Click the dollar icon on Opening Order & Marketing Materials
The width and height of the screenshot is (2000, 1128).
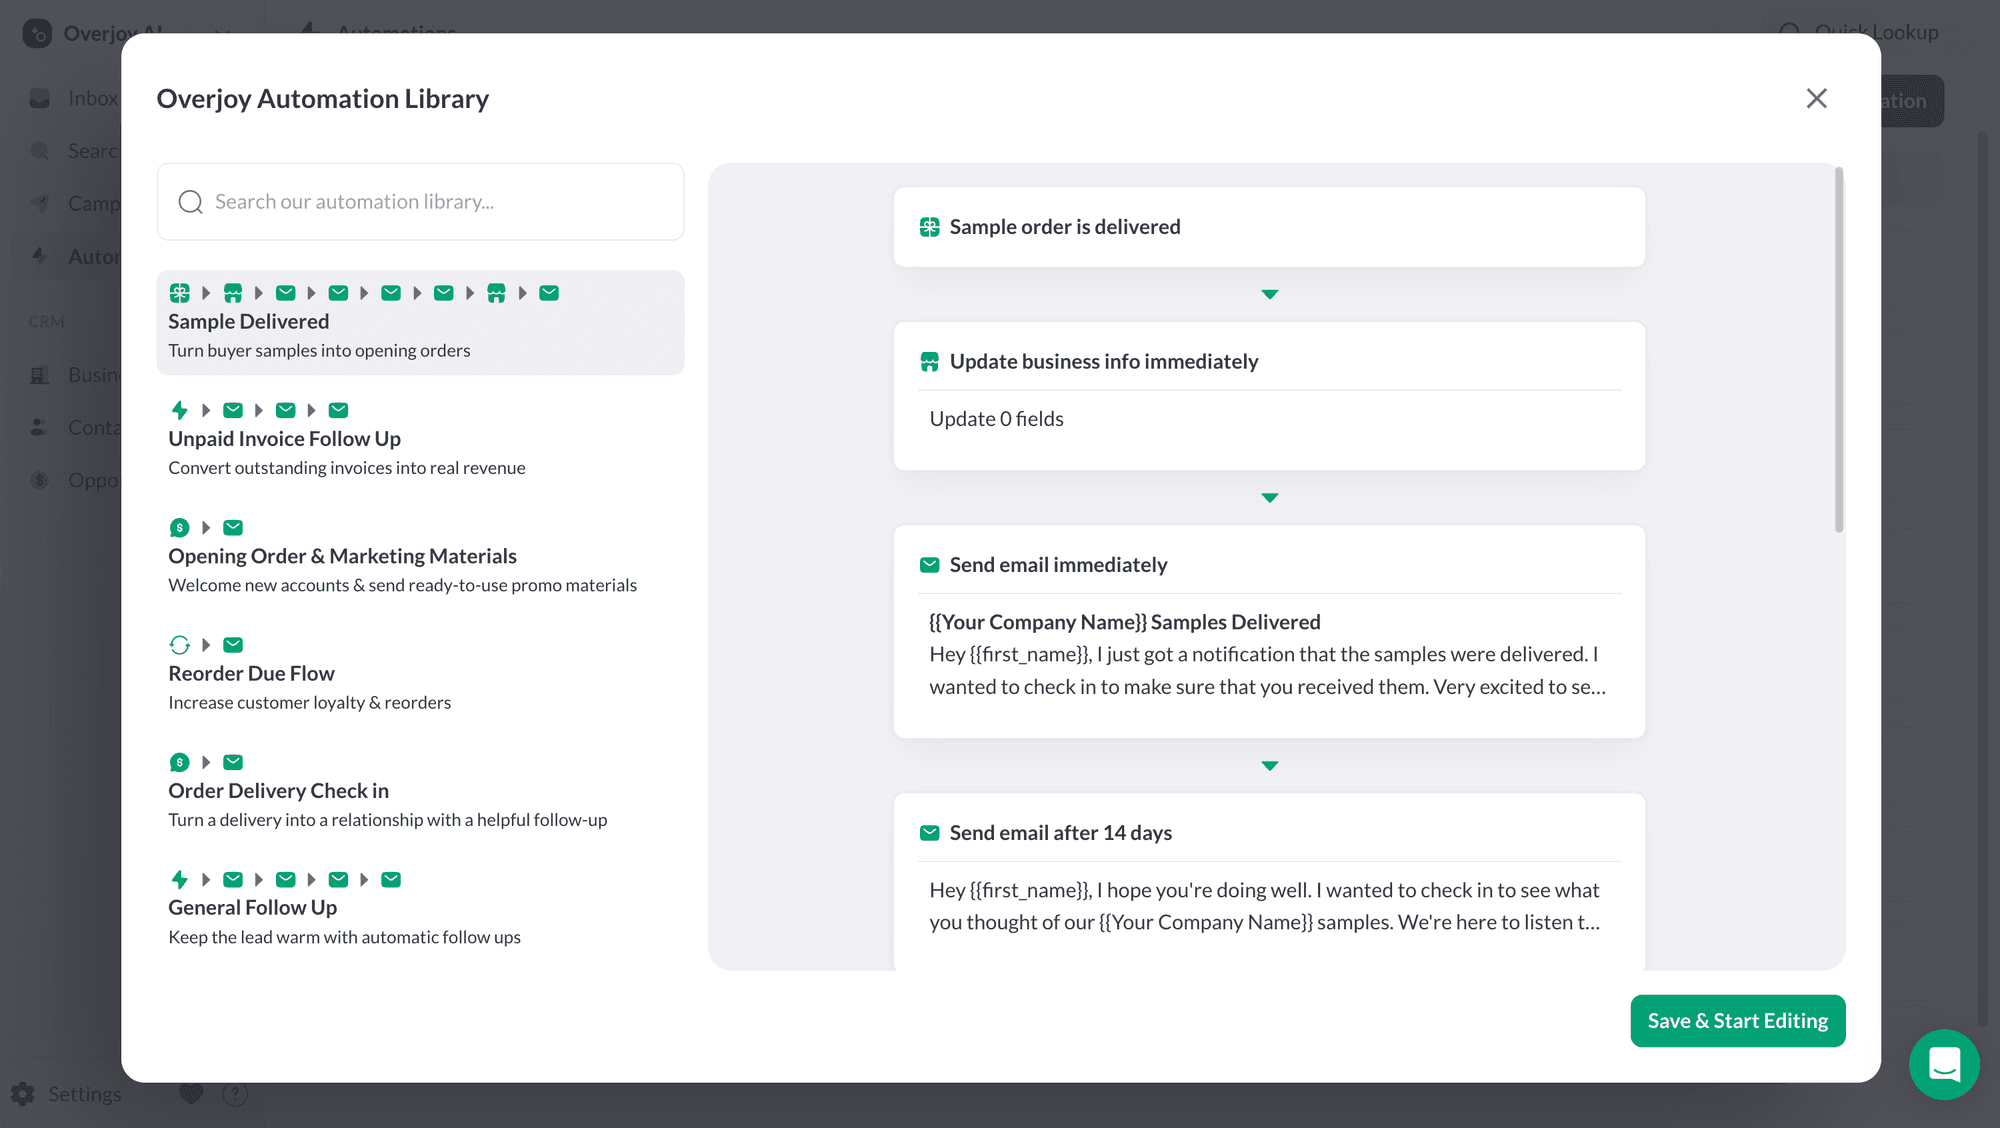pos(180,527)
